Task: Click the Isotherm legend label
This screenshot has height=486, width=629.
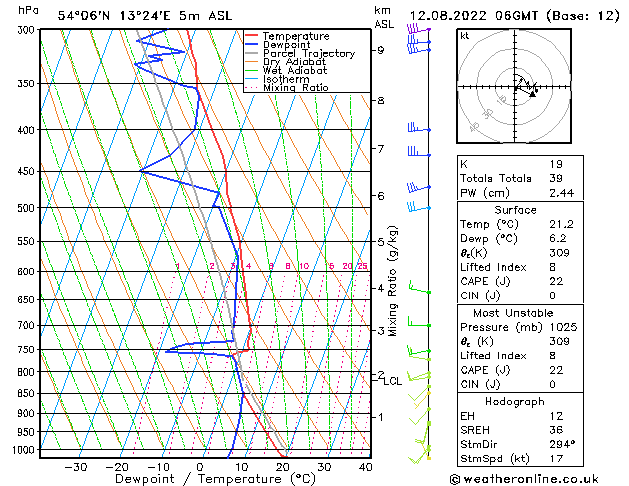Action: (286, 79)
